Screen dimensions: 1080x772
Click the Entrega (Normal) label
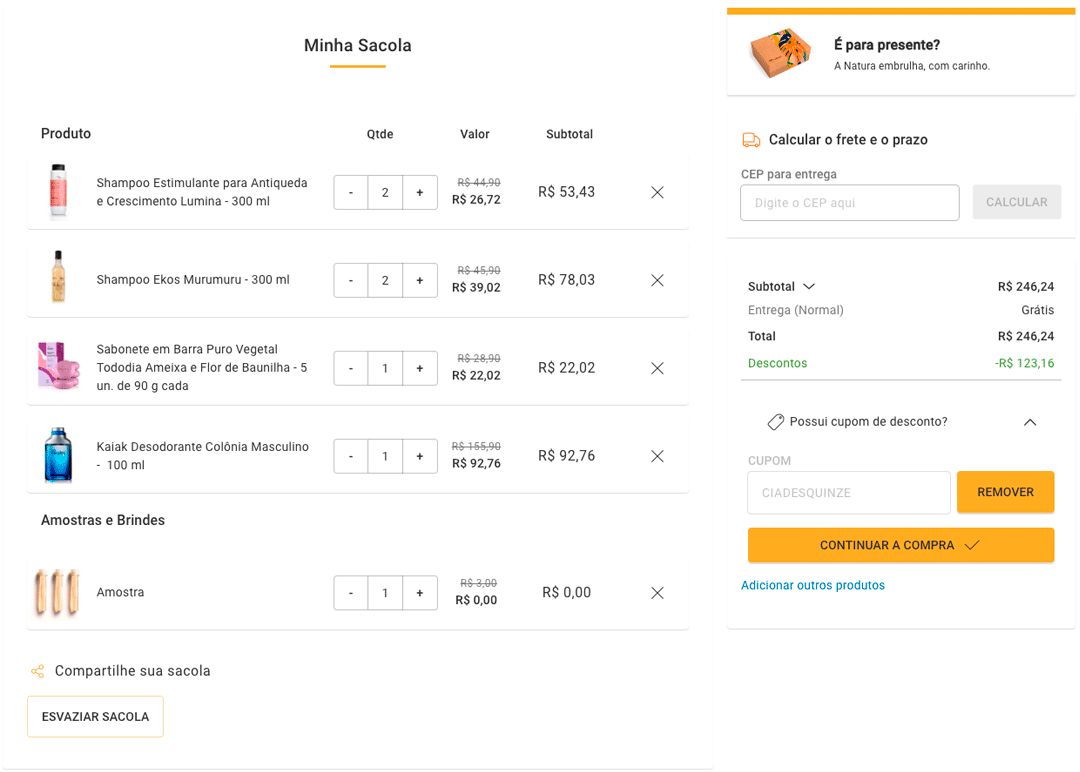[x=796, y=310]
